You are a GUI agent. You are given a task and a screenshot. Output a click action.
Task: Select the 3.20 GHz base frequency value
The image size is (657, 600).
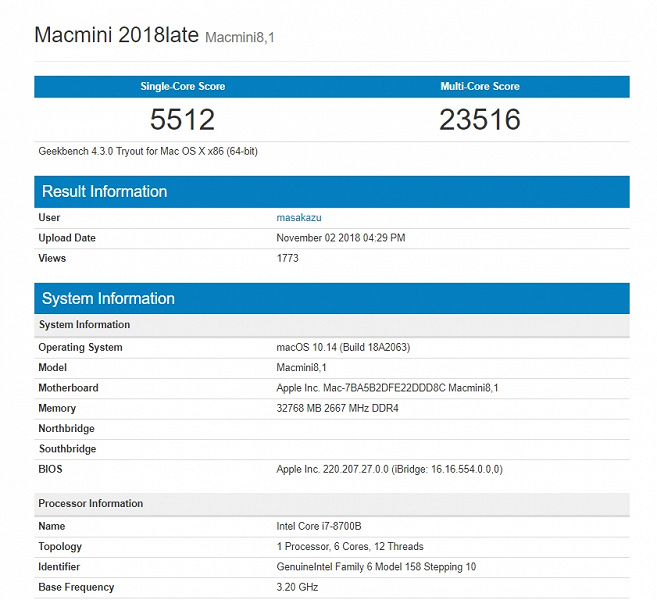[x=297, y=587]
